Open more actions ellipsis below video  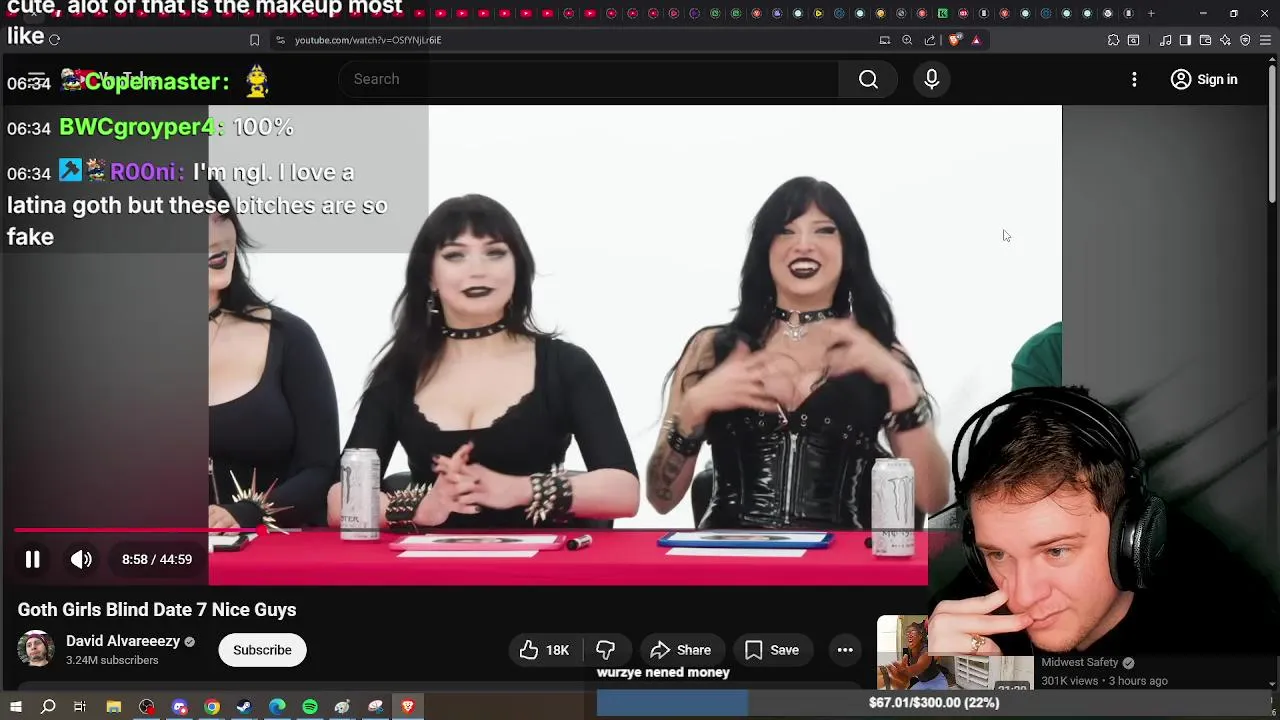845,650
